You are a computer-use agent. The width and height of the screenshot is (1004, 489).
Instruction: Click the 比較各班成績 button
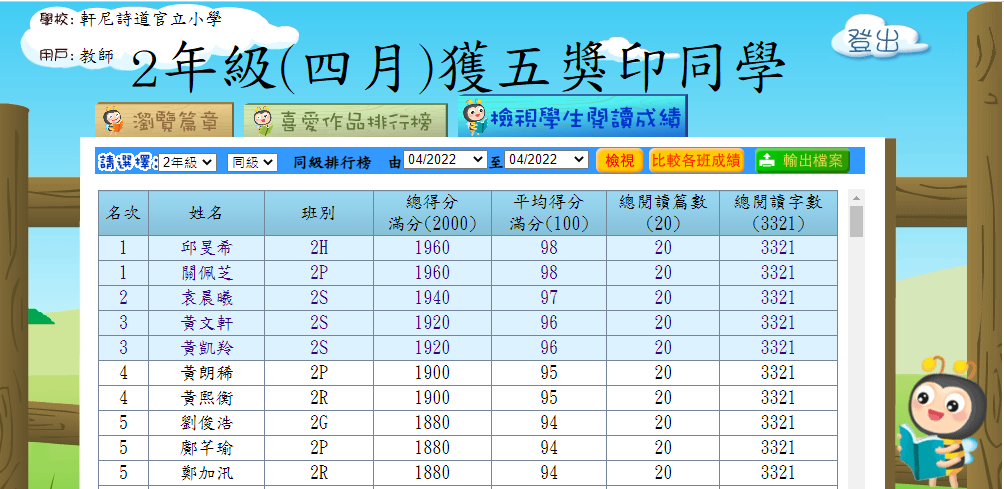pos(697,161)
